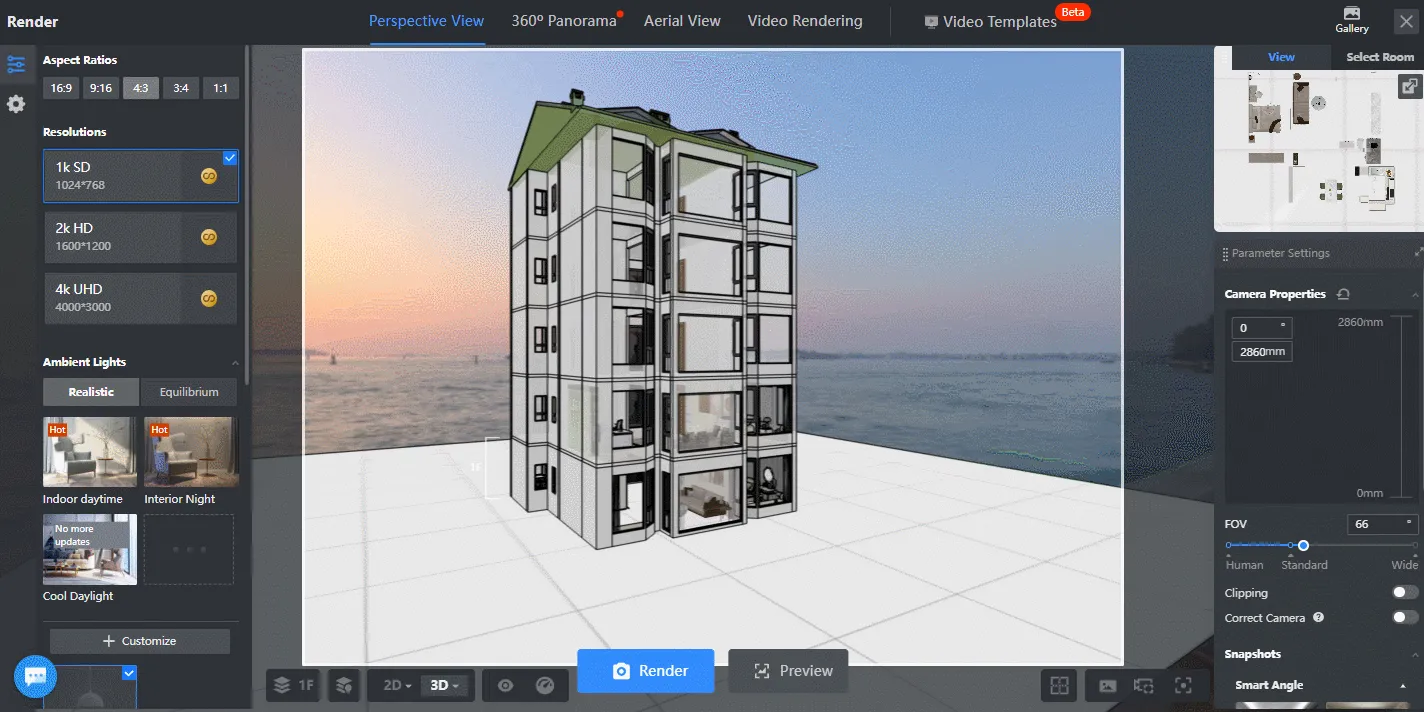
Task: Uncheck the 1k SD resolution checkbox
Action: [229, 157]
